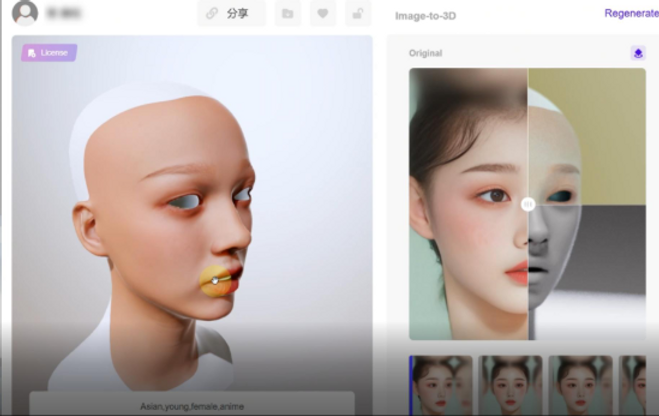Select the second generated face thumbnail
659x416 pixels.
point(510,385)
